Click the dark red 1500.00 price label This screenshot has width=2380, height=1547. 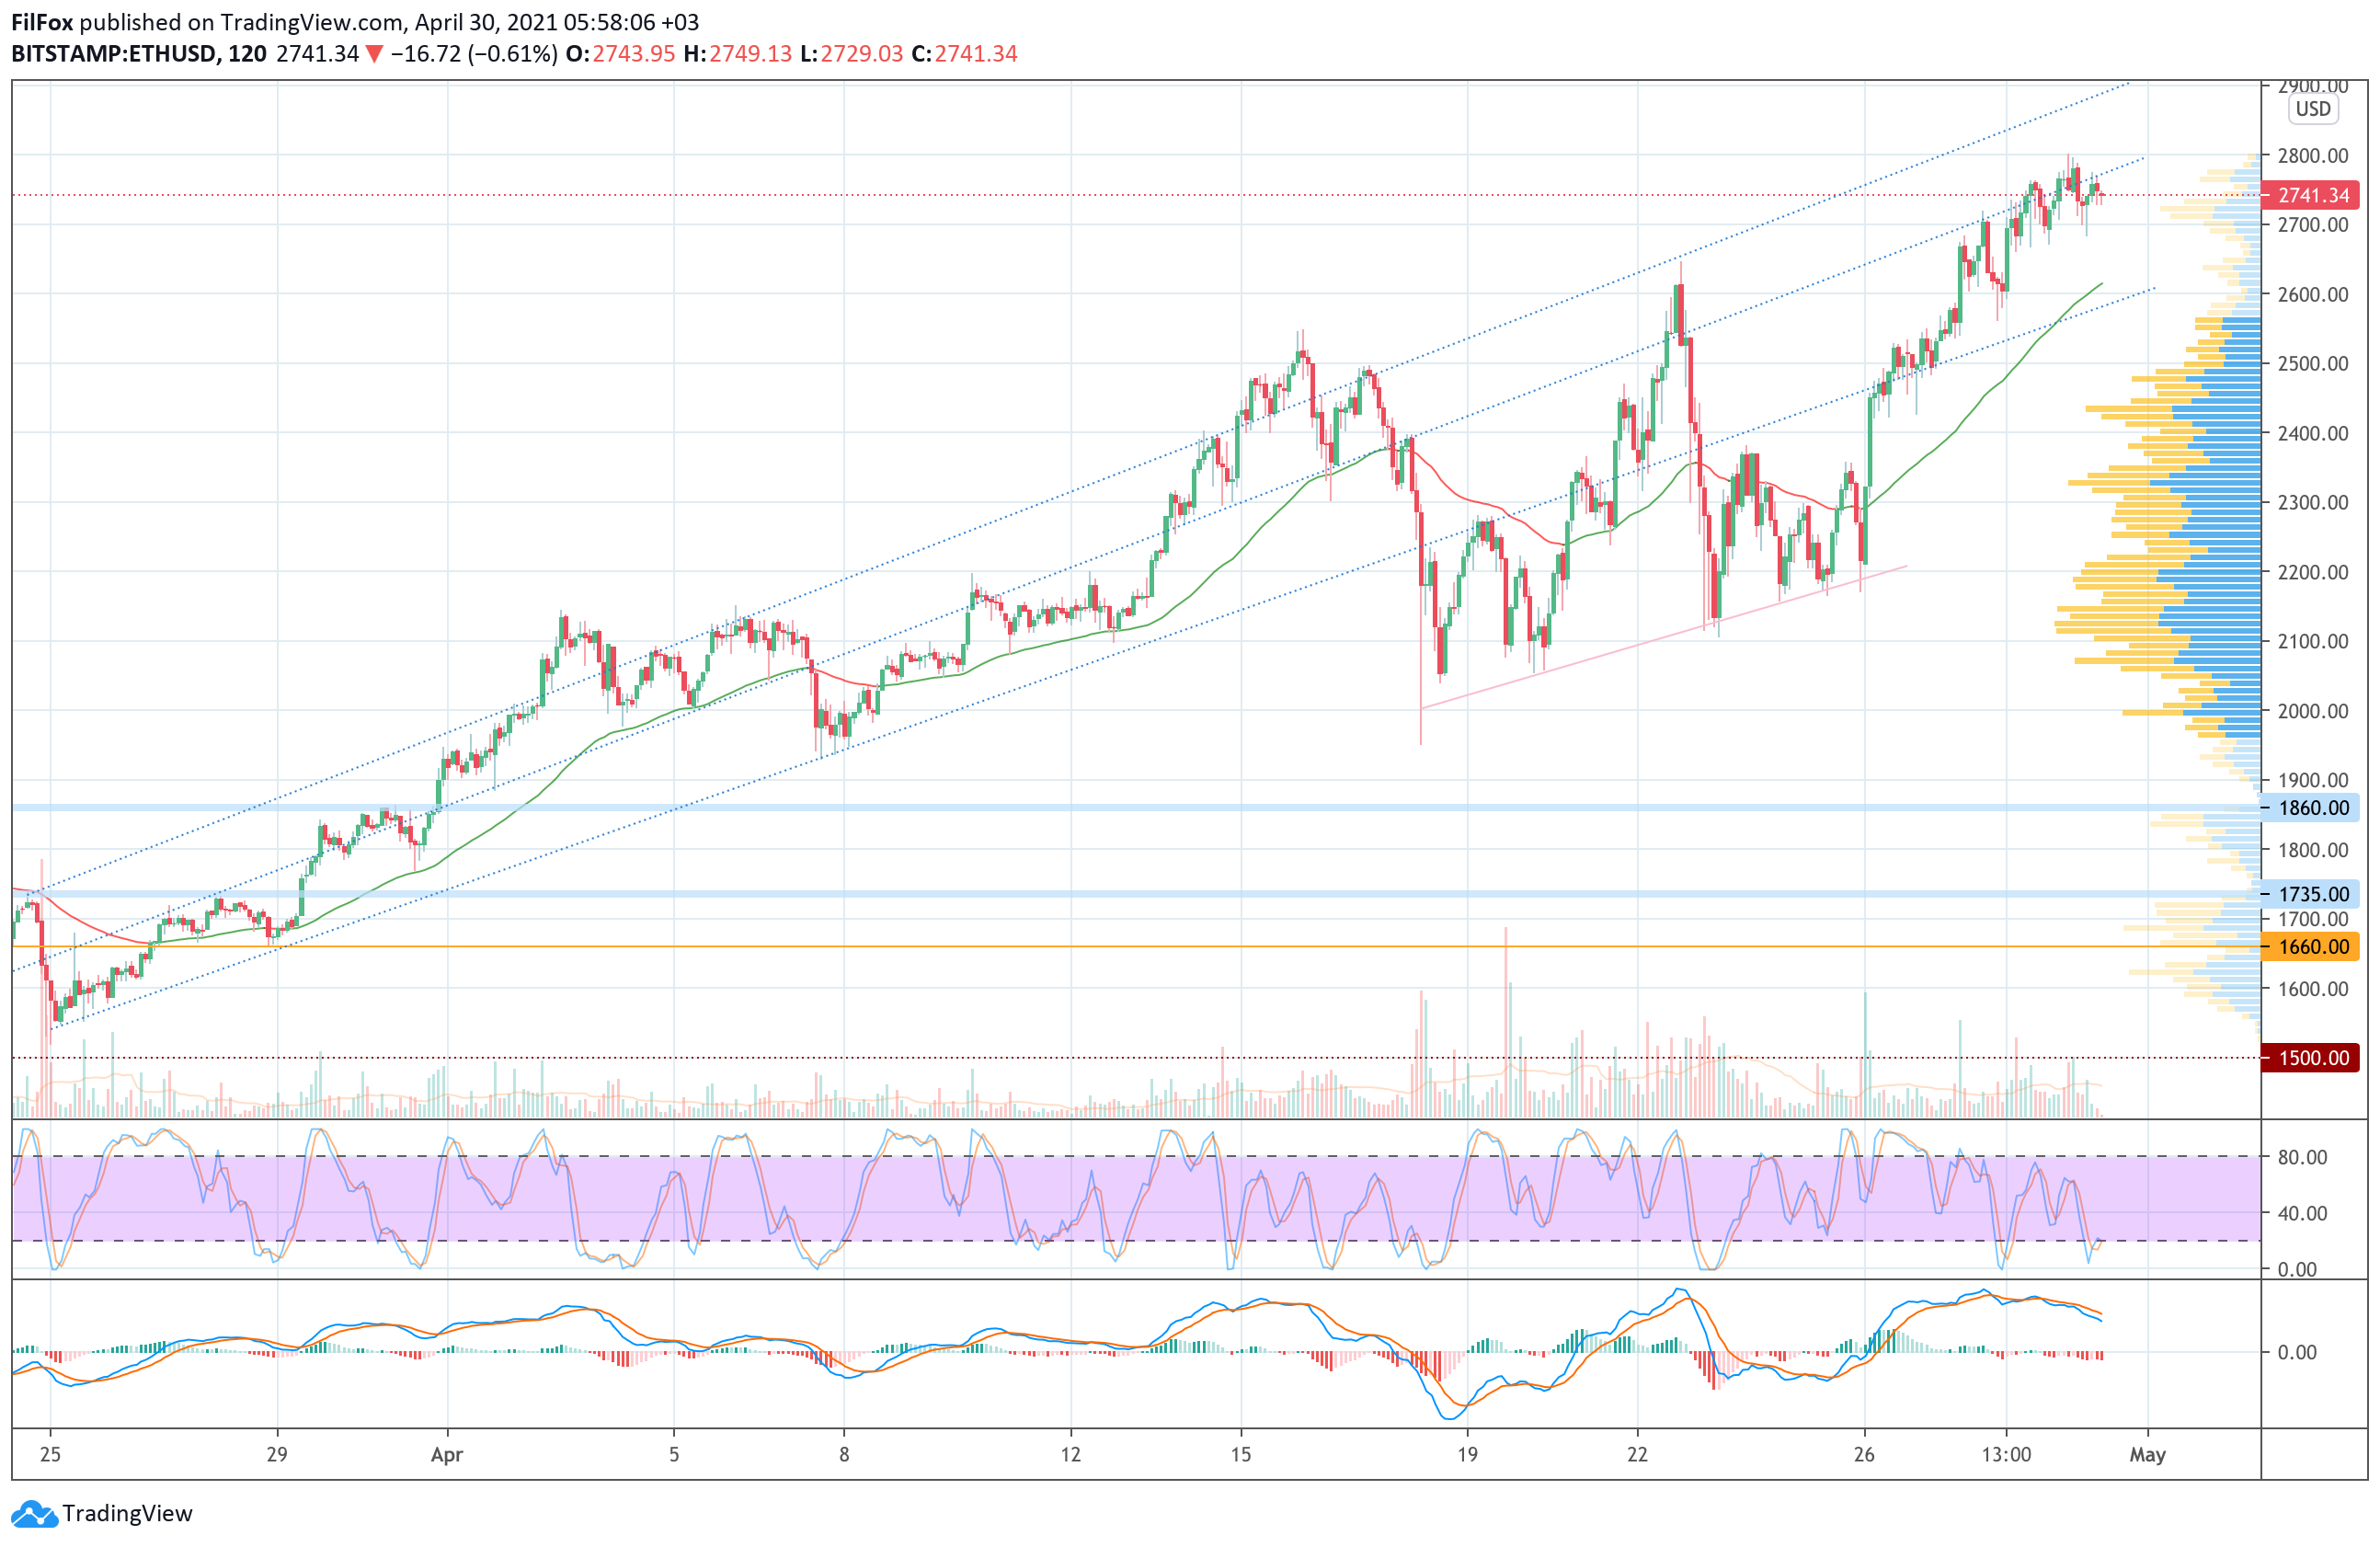(x=2311, y=1058)
